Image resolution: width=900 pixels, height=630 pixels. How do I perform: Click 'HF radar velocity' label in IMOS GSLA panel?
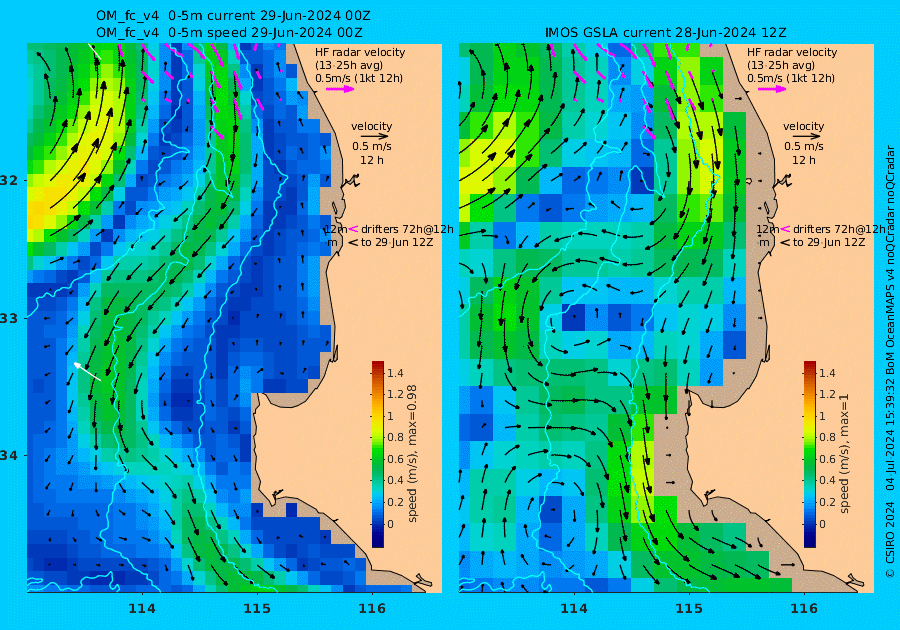click(x=792, y=52)
